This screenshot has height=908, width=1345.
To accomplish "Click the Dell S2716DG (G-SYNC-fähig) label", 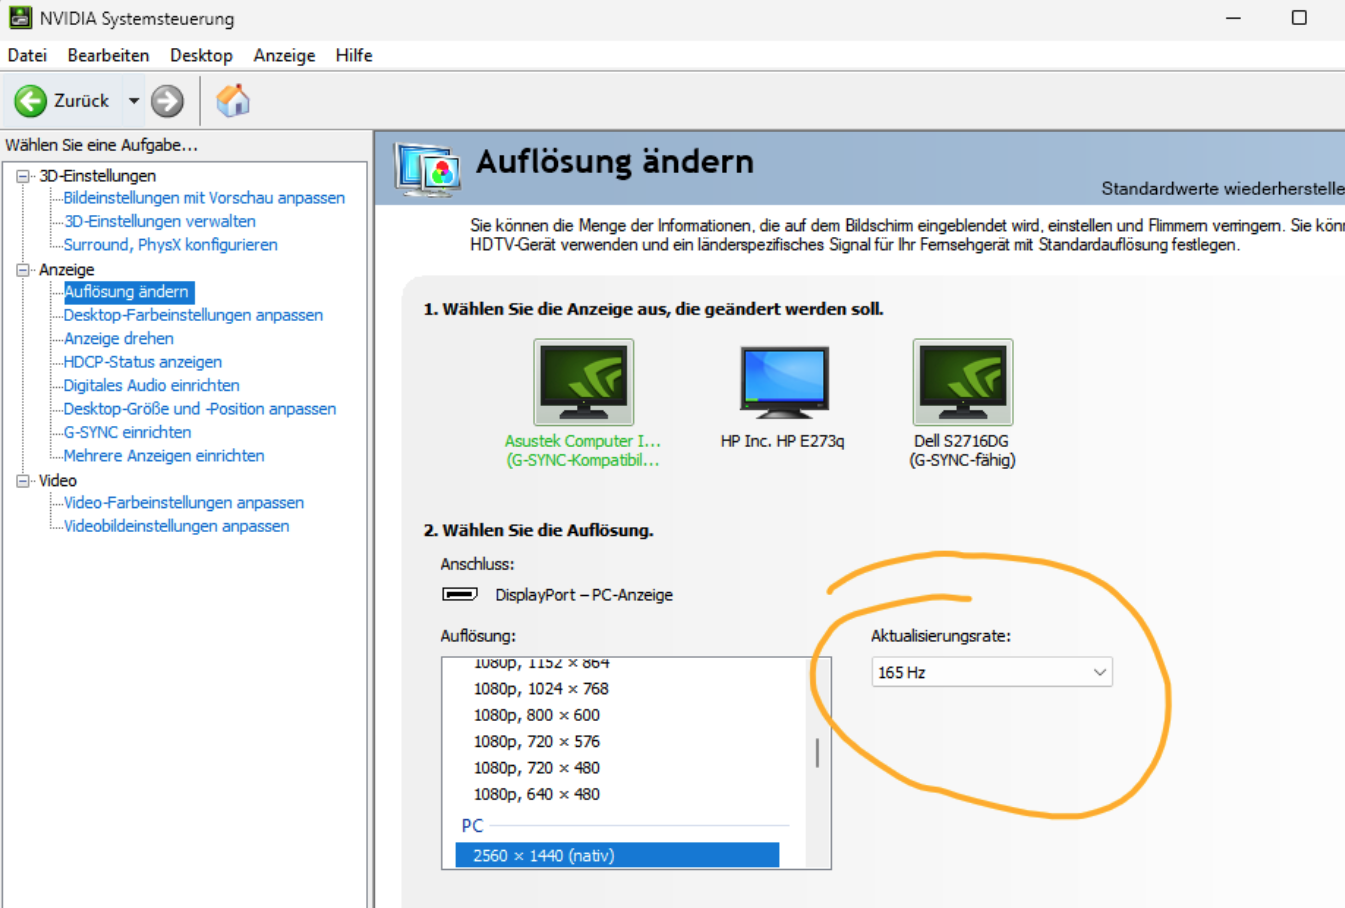I will (x=962, y=450).
